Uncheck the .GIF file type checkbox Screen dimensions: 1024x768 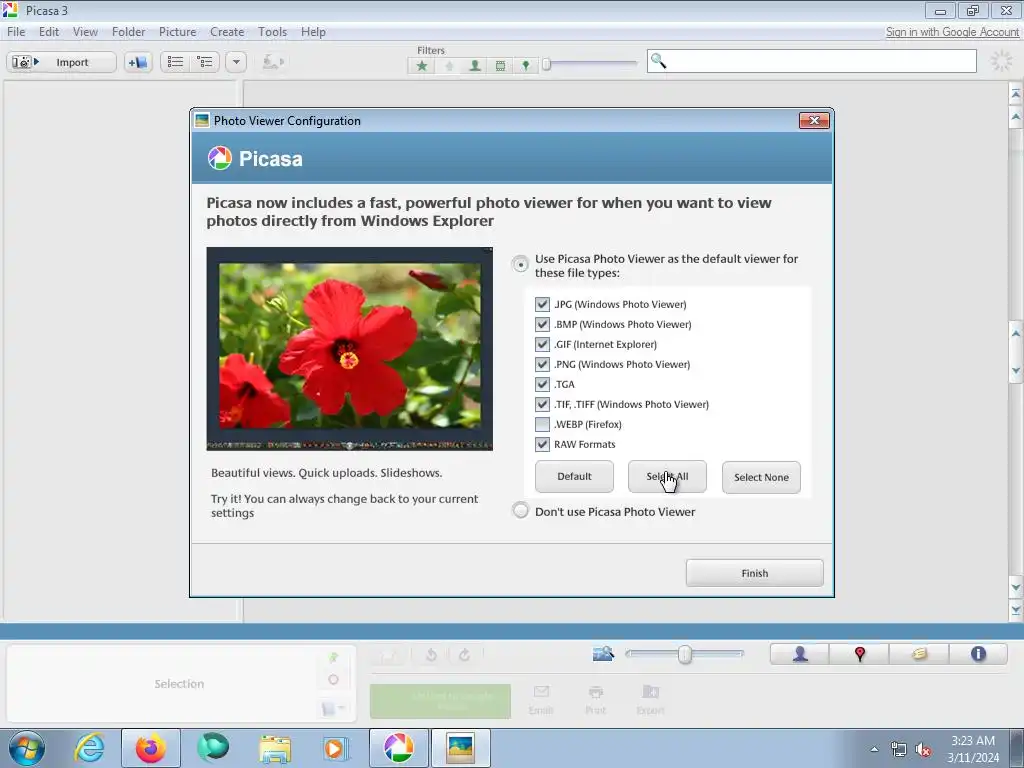[542, 344]
